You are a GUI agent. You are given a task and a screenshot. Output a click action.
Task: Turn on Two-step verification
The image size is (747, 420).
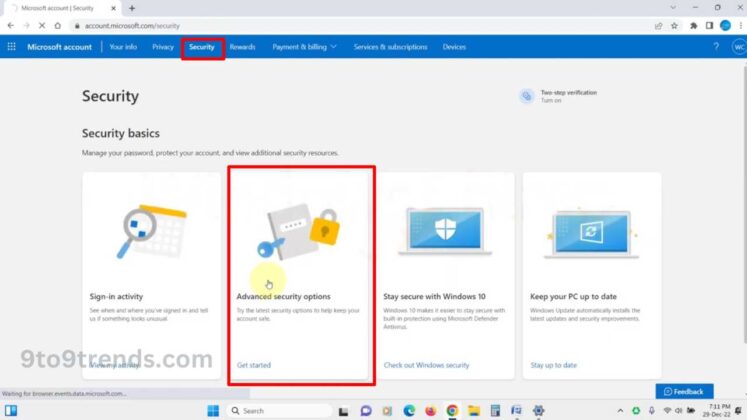tap(551, 100)
